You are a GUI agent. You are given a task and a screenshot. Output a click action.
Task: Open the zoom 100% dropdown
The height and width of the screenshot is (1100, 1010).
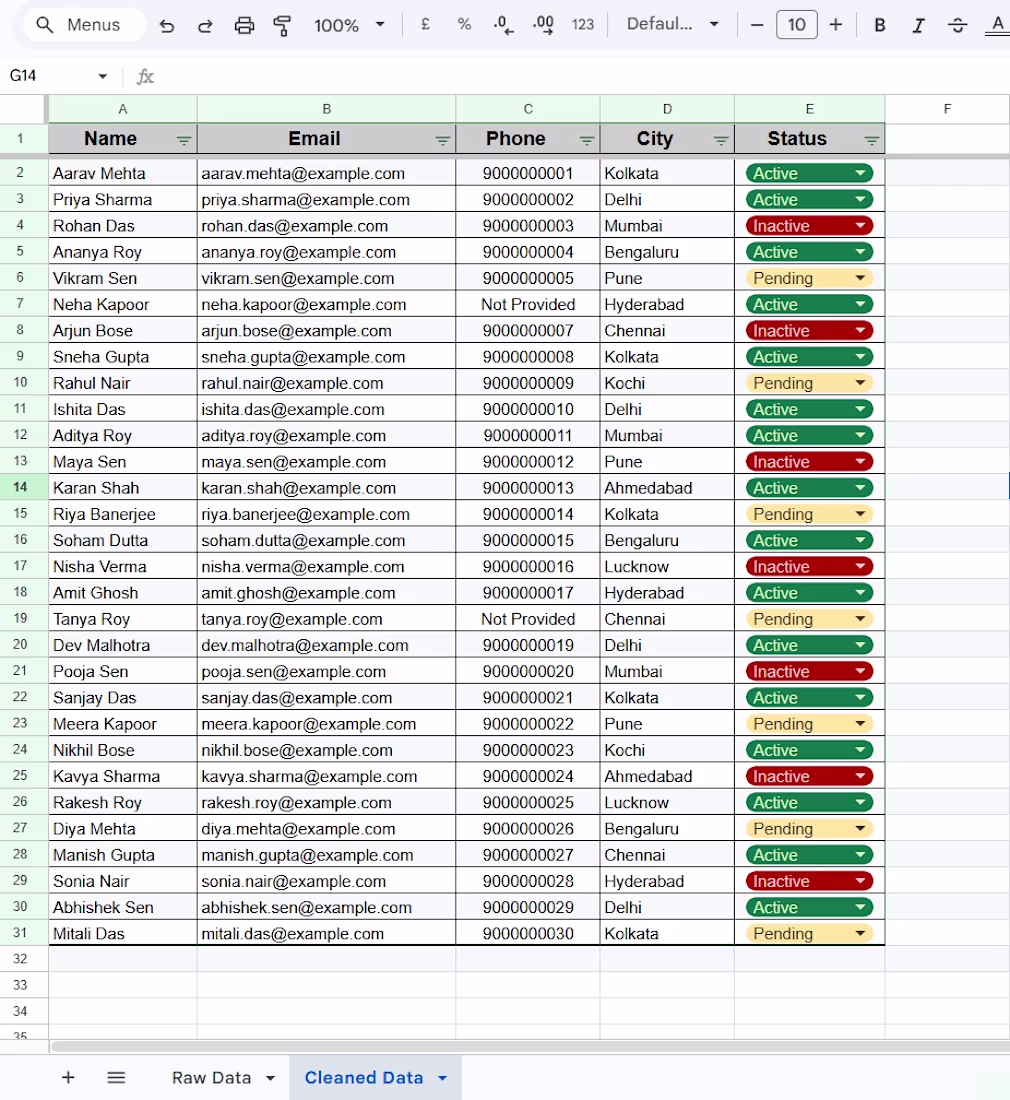[x=349, y=25]
